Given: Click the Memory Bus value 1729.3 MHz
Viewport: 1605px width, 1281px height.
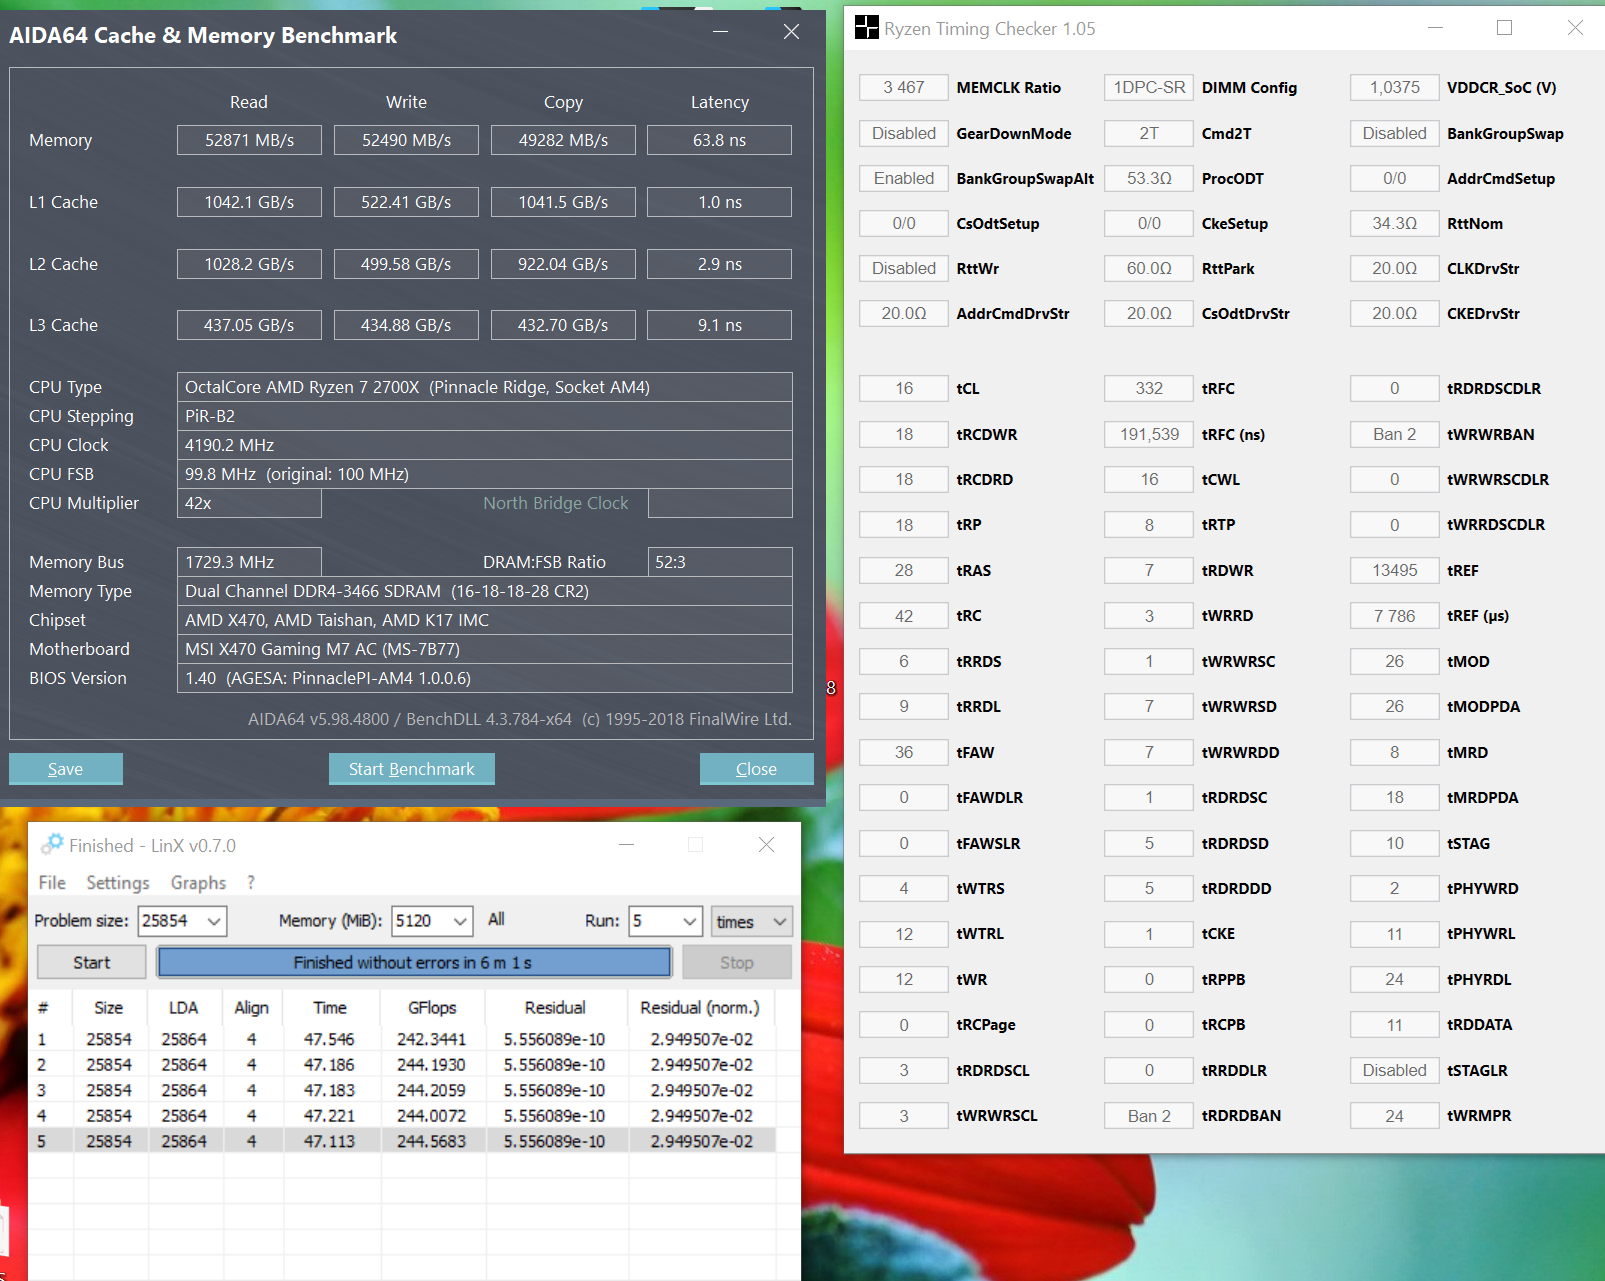Looking at the screenshot, I should [249, 562].
